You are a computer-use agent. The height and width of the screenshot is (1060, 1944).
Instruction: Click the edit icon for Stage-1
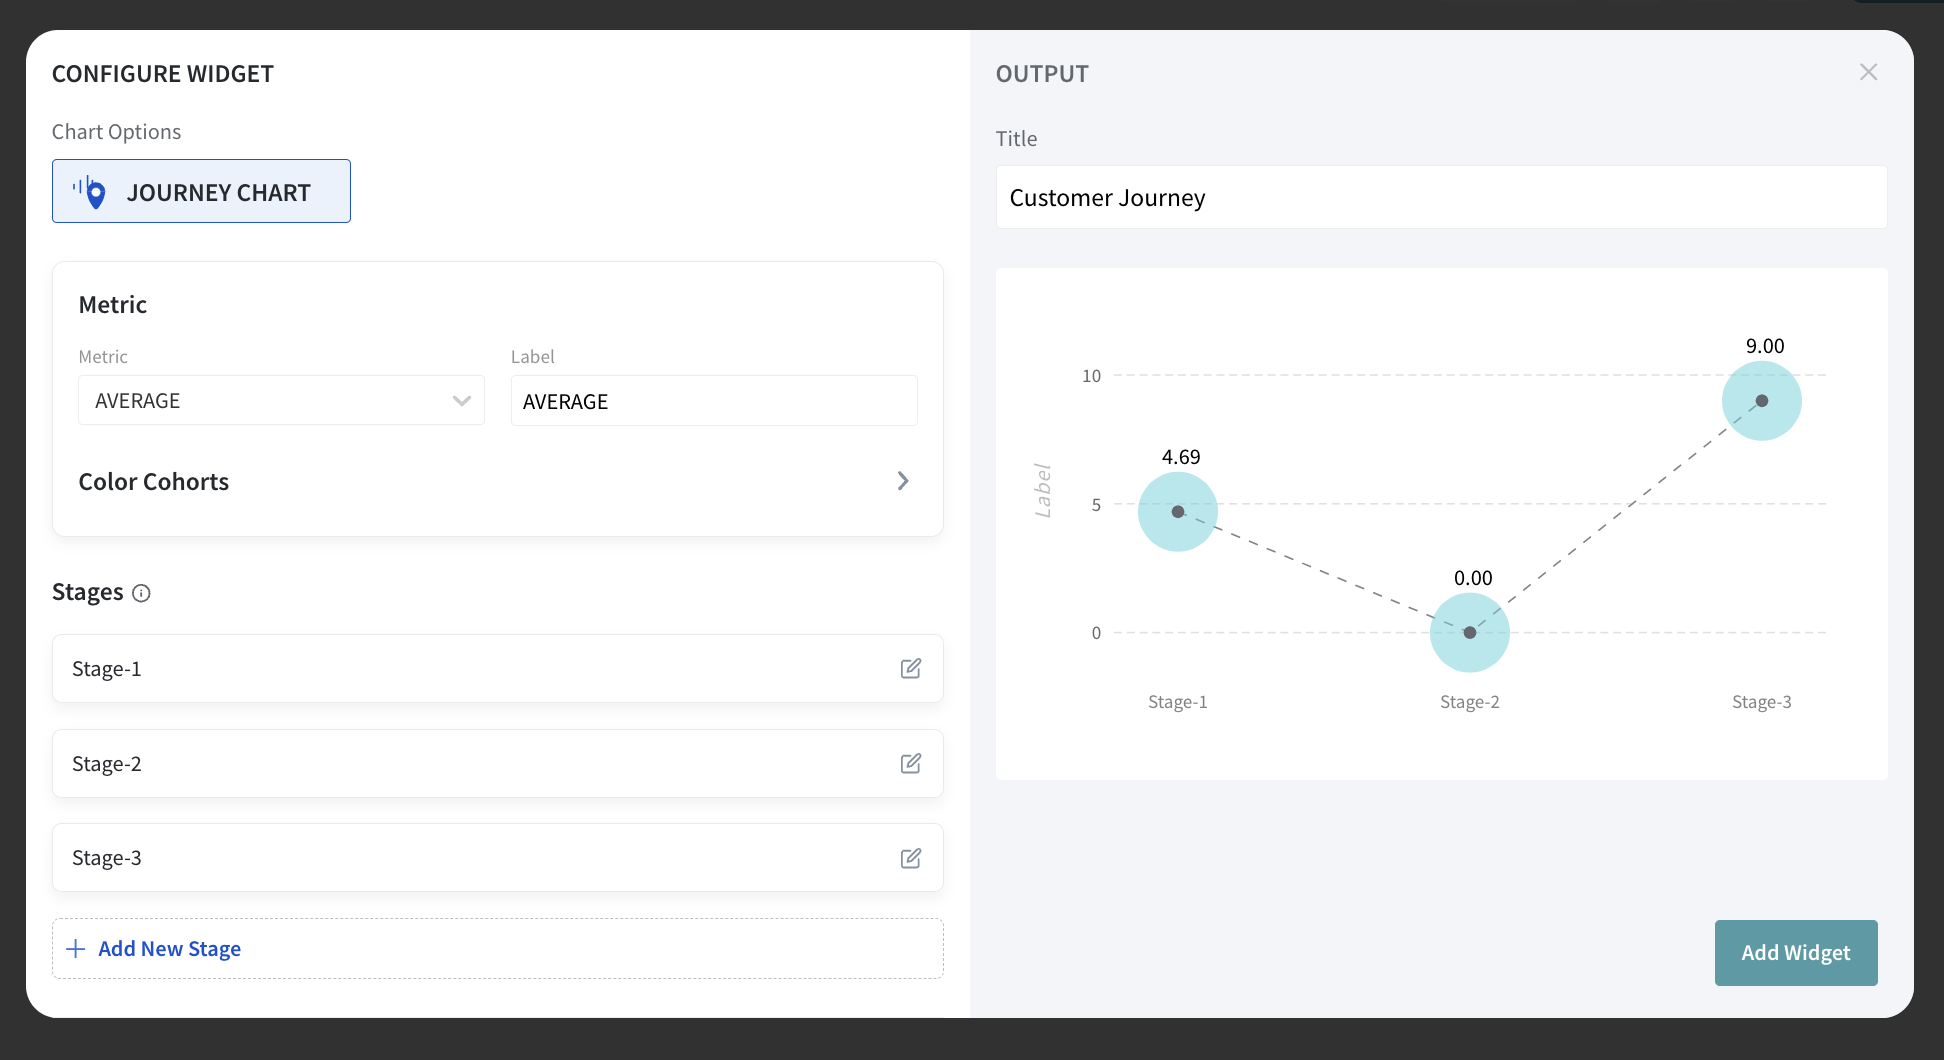coord(910,668)
